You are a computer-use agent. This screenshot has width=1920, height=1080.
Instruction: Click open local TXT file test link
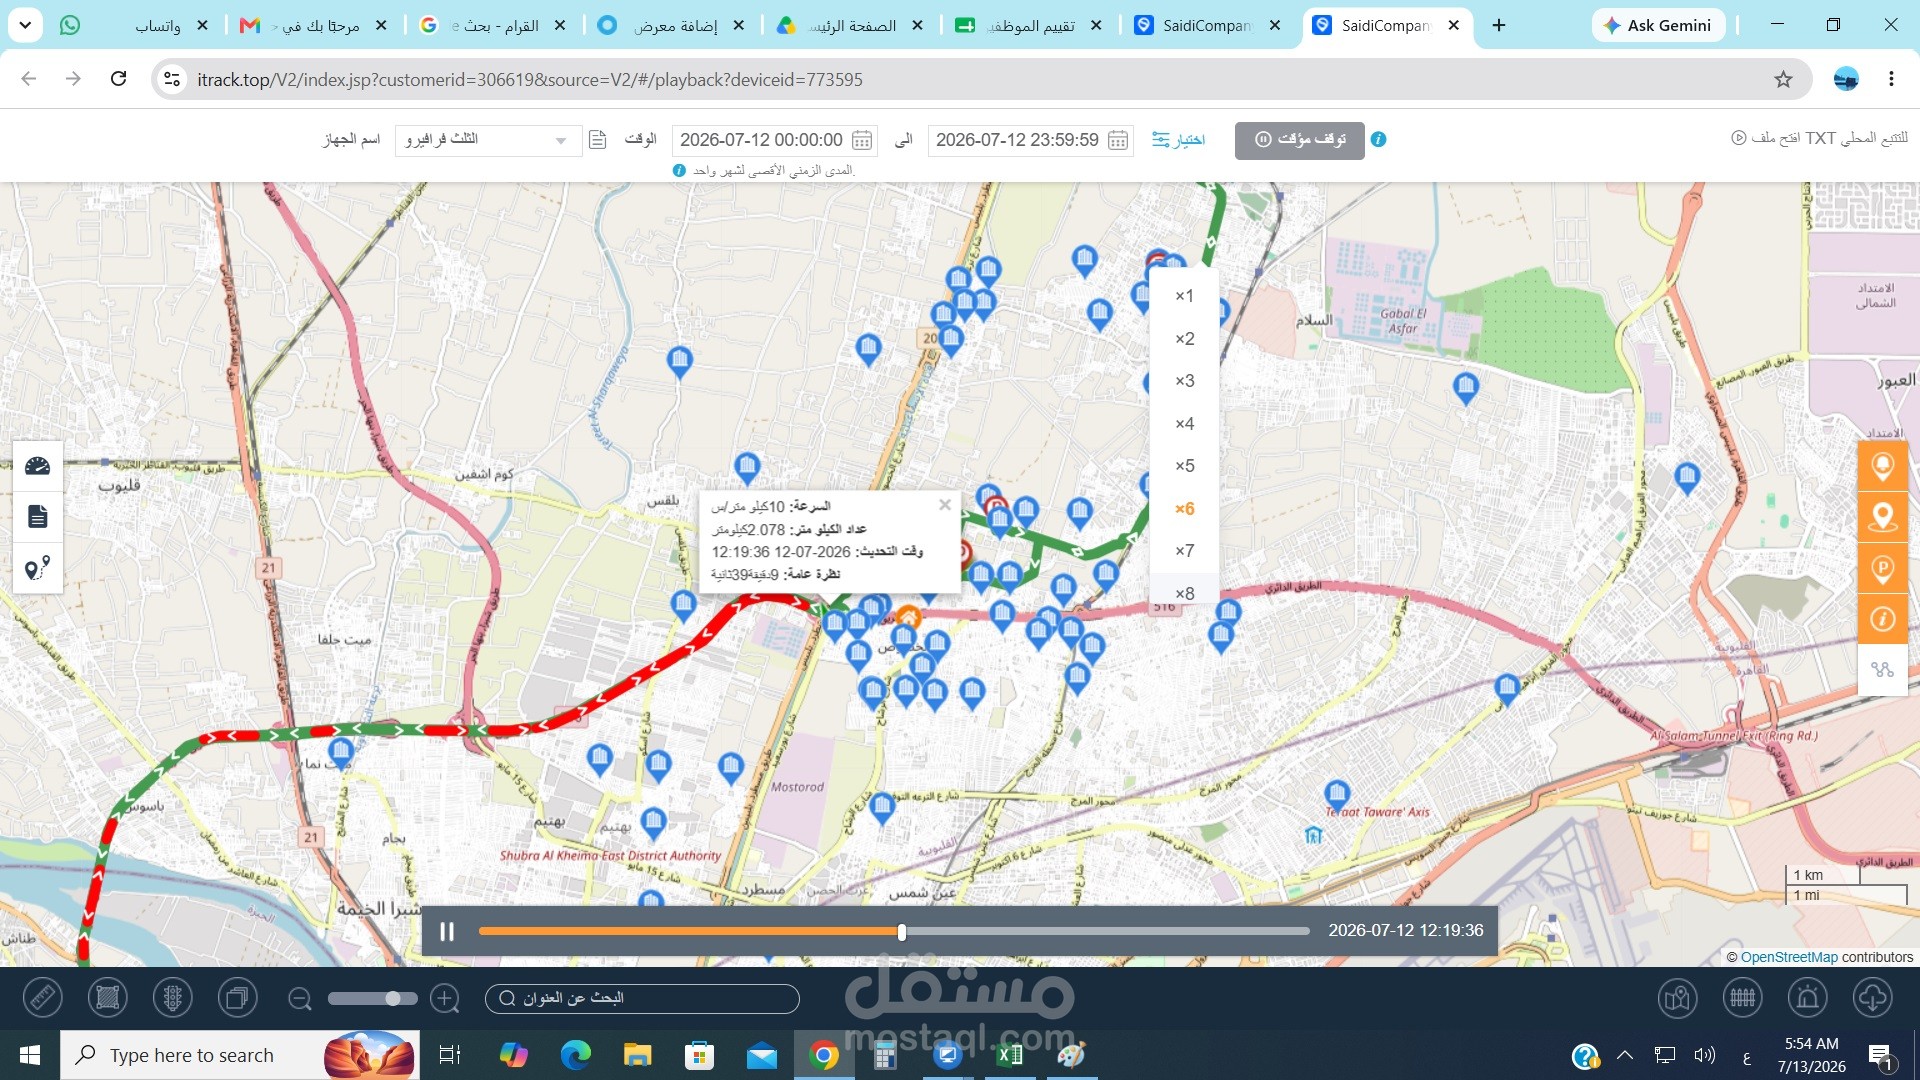[x=1820, y=138]
